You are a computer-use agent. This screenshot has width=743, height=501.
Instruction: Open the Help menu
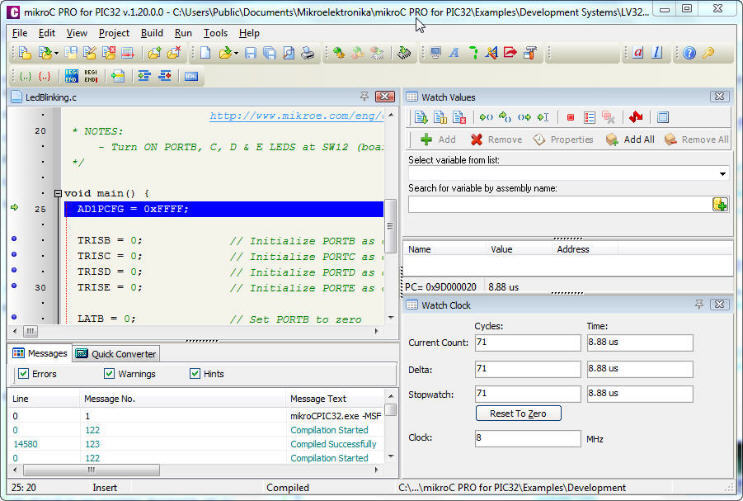249,33
